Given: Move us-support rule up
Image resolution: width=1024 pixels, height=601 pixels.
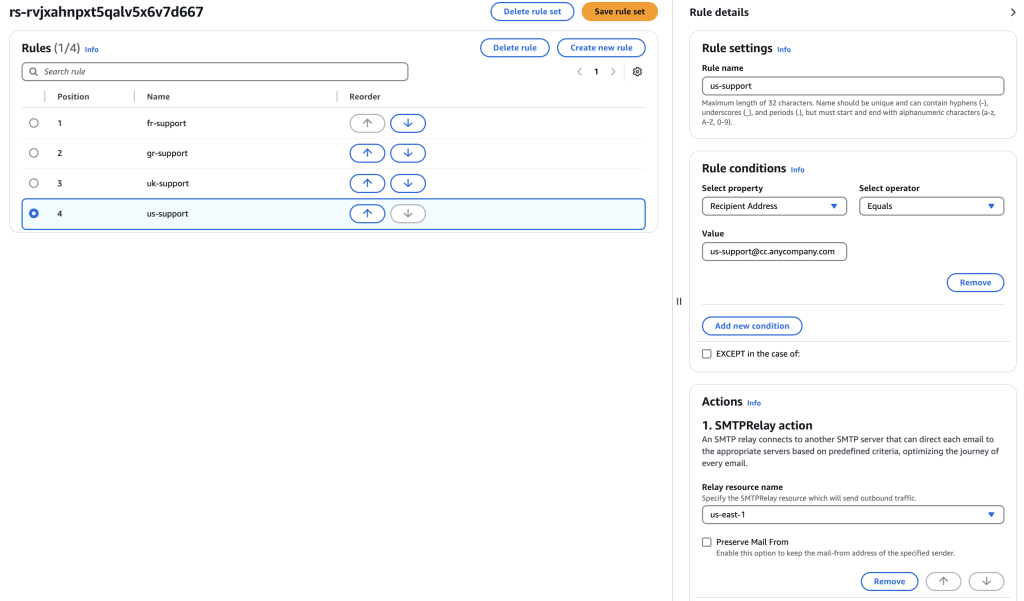Looking at the screenshot, I should click(367, 213).
